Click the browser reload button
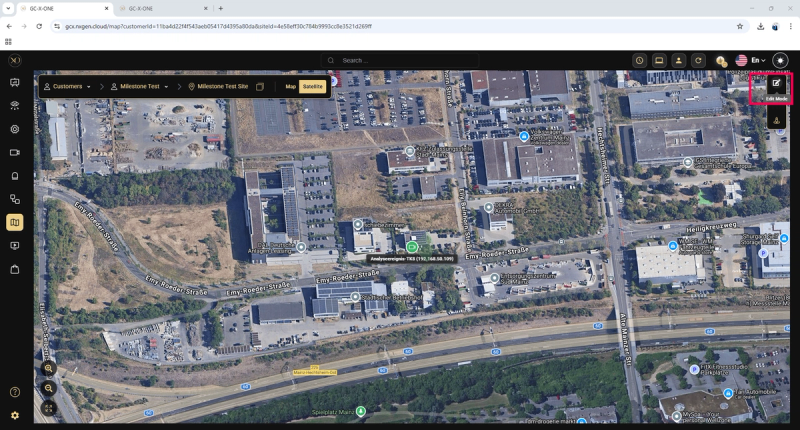Screen dimensions: 800x430 pos(39,26)
